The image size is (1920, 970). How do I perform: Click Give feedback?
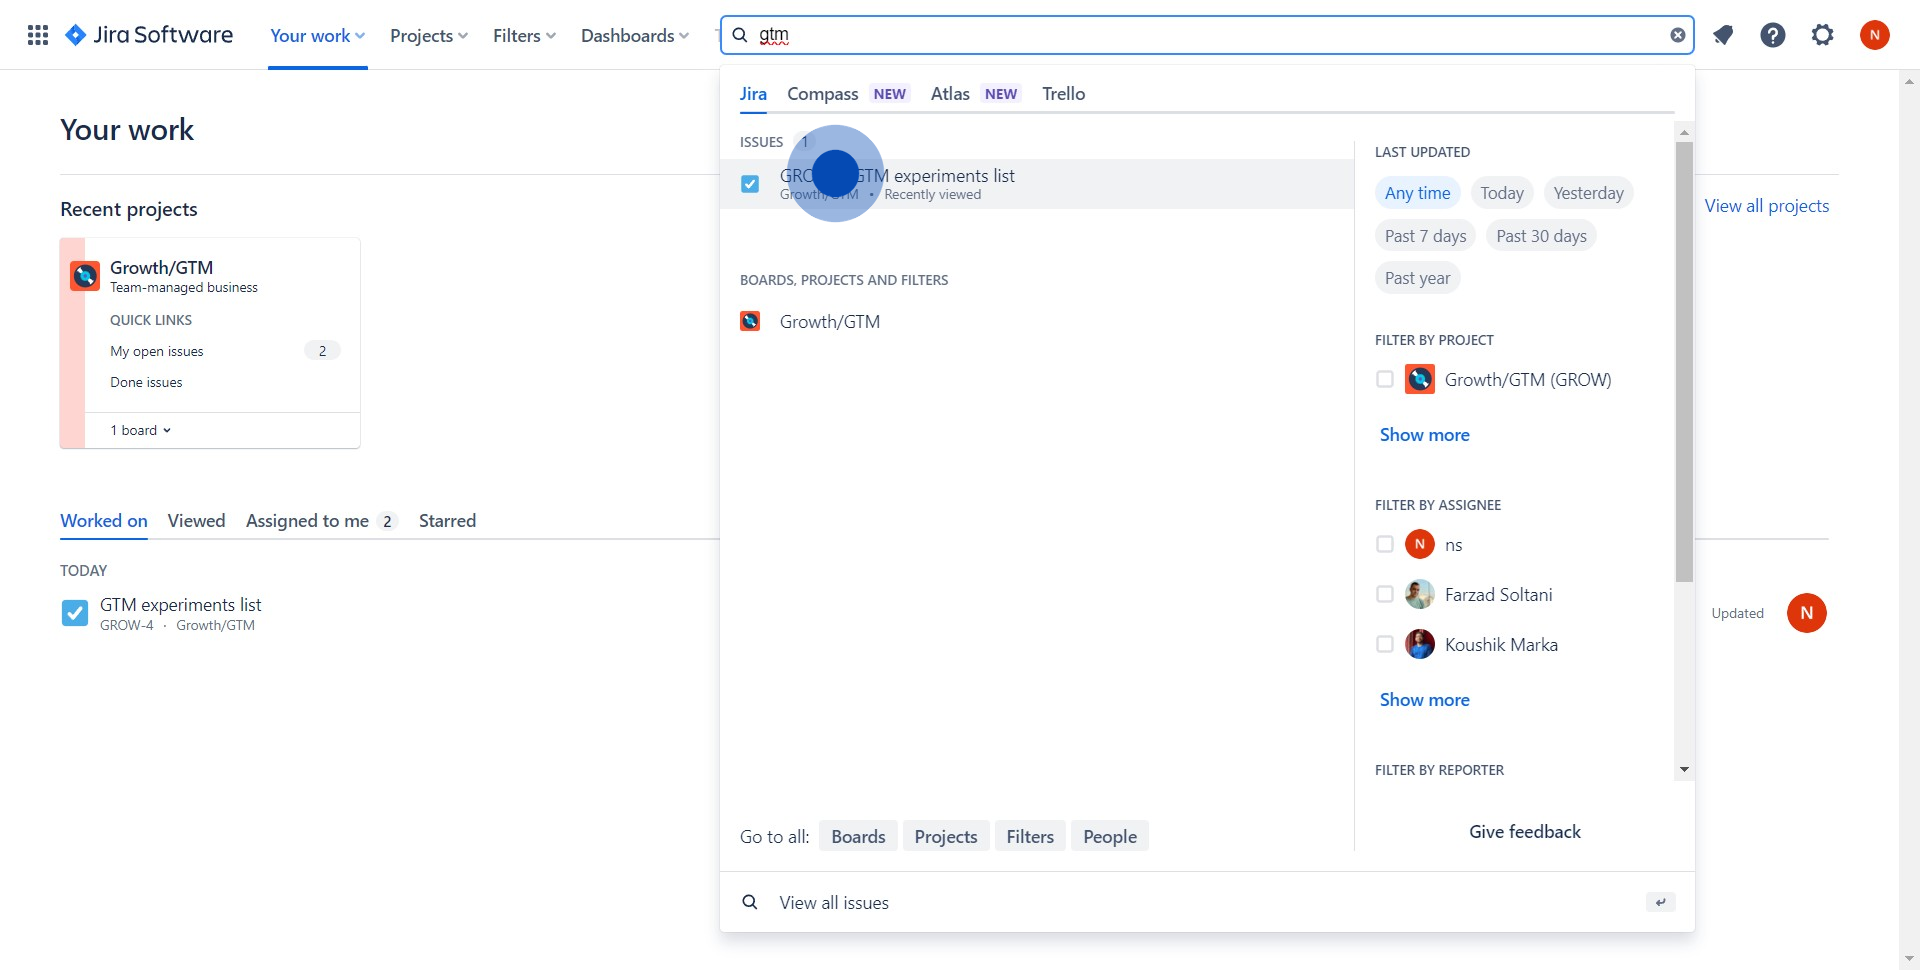tap(1525, 832)
